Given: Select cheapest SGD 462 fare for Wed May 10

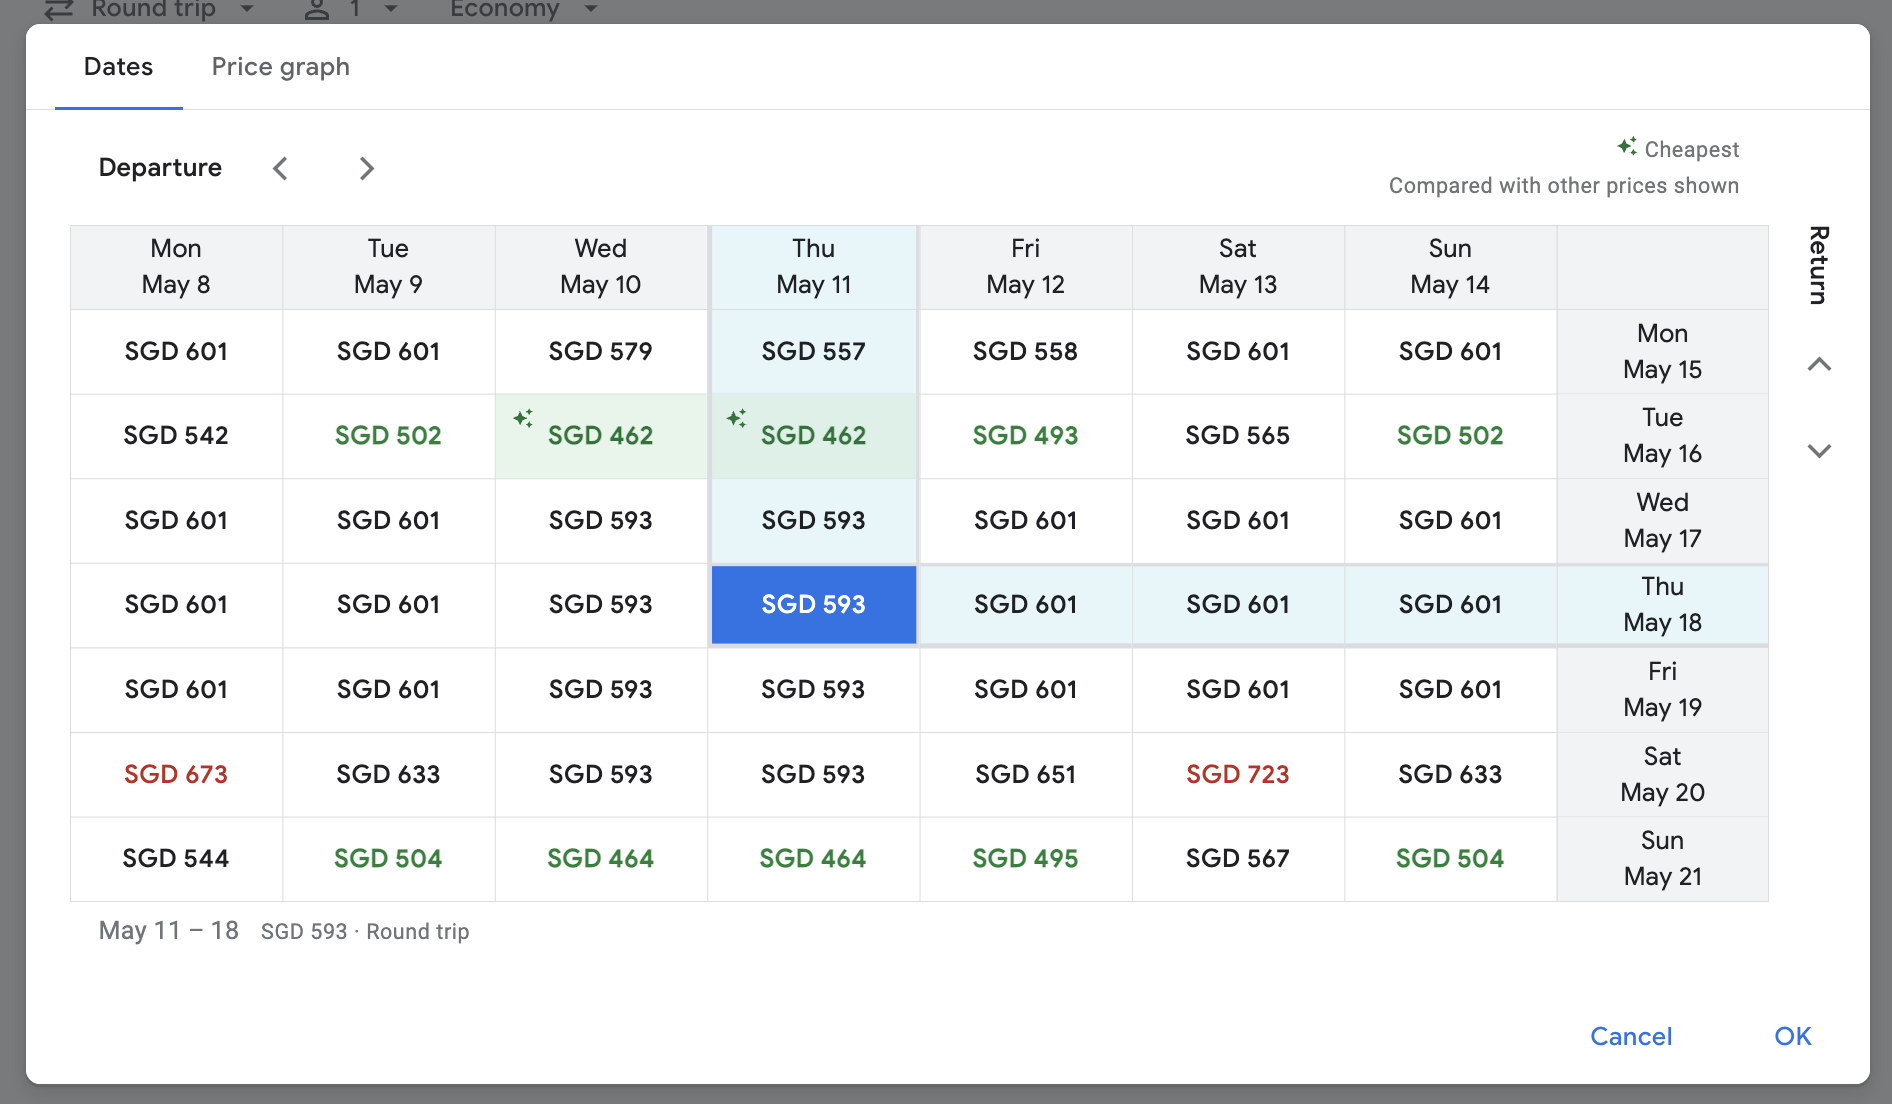Looking at the screenshot, I should pos(601,436).
